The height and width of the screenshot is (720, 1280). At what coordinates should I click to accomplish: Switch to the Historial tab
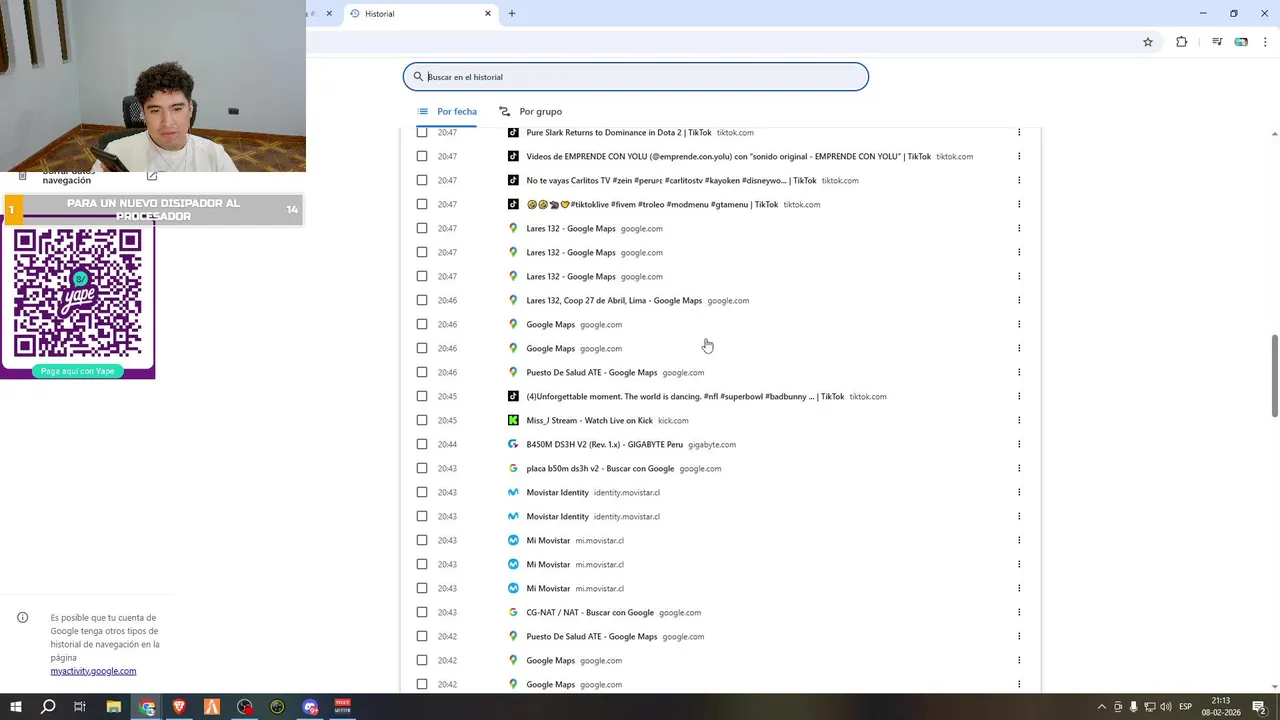coord(420,14)
